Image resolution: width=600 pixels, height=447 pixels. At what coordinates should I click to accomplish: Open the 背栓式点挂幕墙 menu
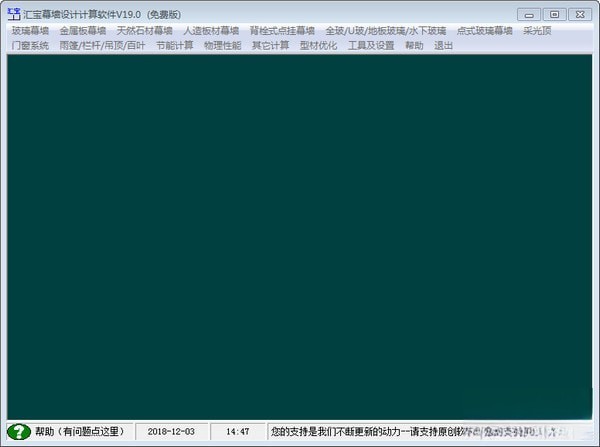pyautogui.click(x=282, y=31)
